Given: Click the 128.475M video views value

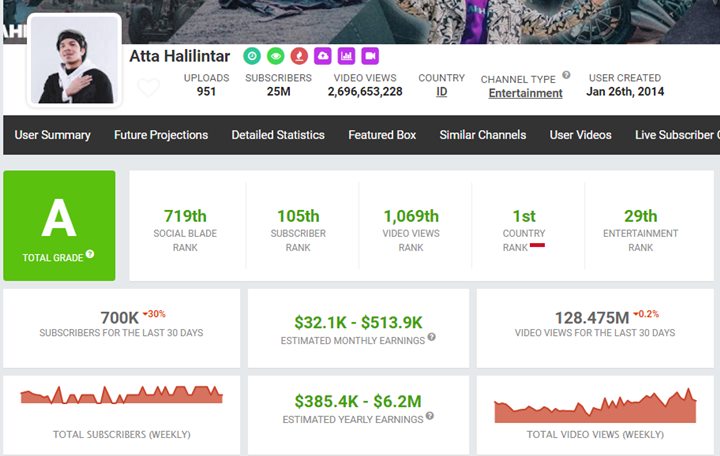Looking at the screenshot, I should (592, 317).
